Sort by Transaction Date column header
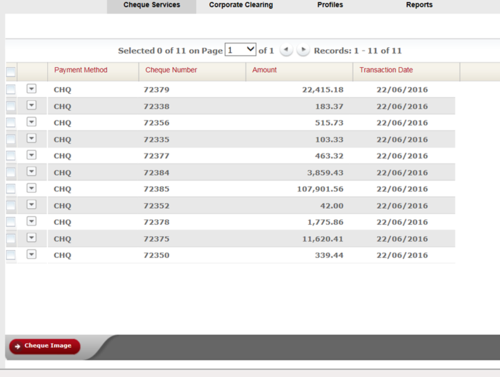500x377 pixels. coord(386,70)
